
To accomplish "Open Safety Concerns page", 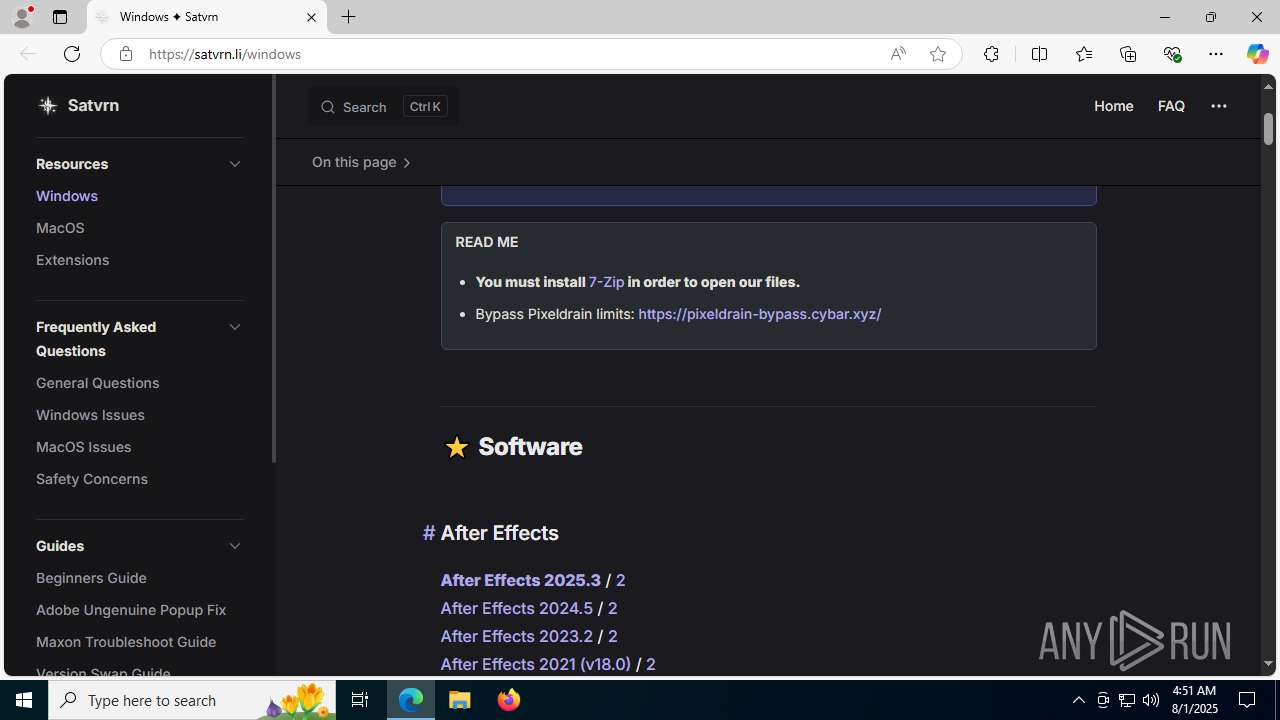I will tap(92, 479).
